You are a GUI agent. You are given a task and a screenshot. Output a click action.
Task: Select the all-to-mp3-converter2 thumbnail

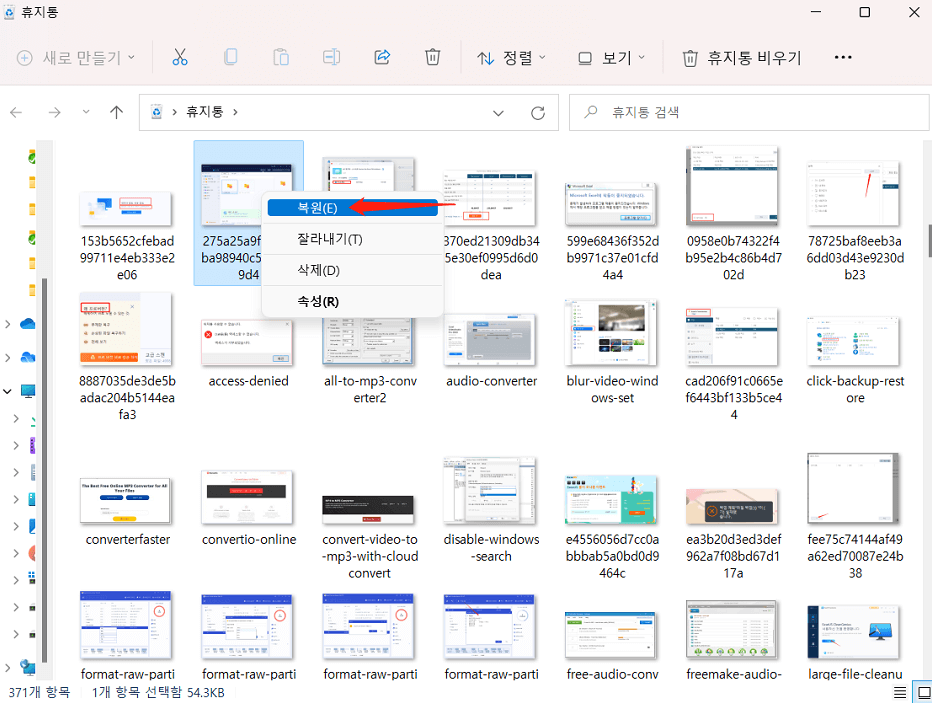pos(369,341)
